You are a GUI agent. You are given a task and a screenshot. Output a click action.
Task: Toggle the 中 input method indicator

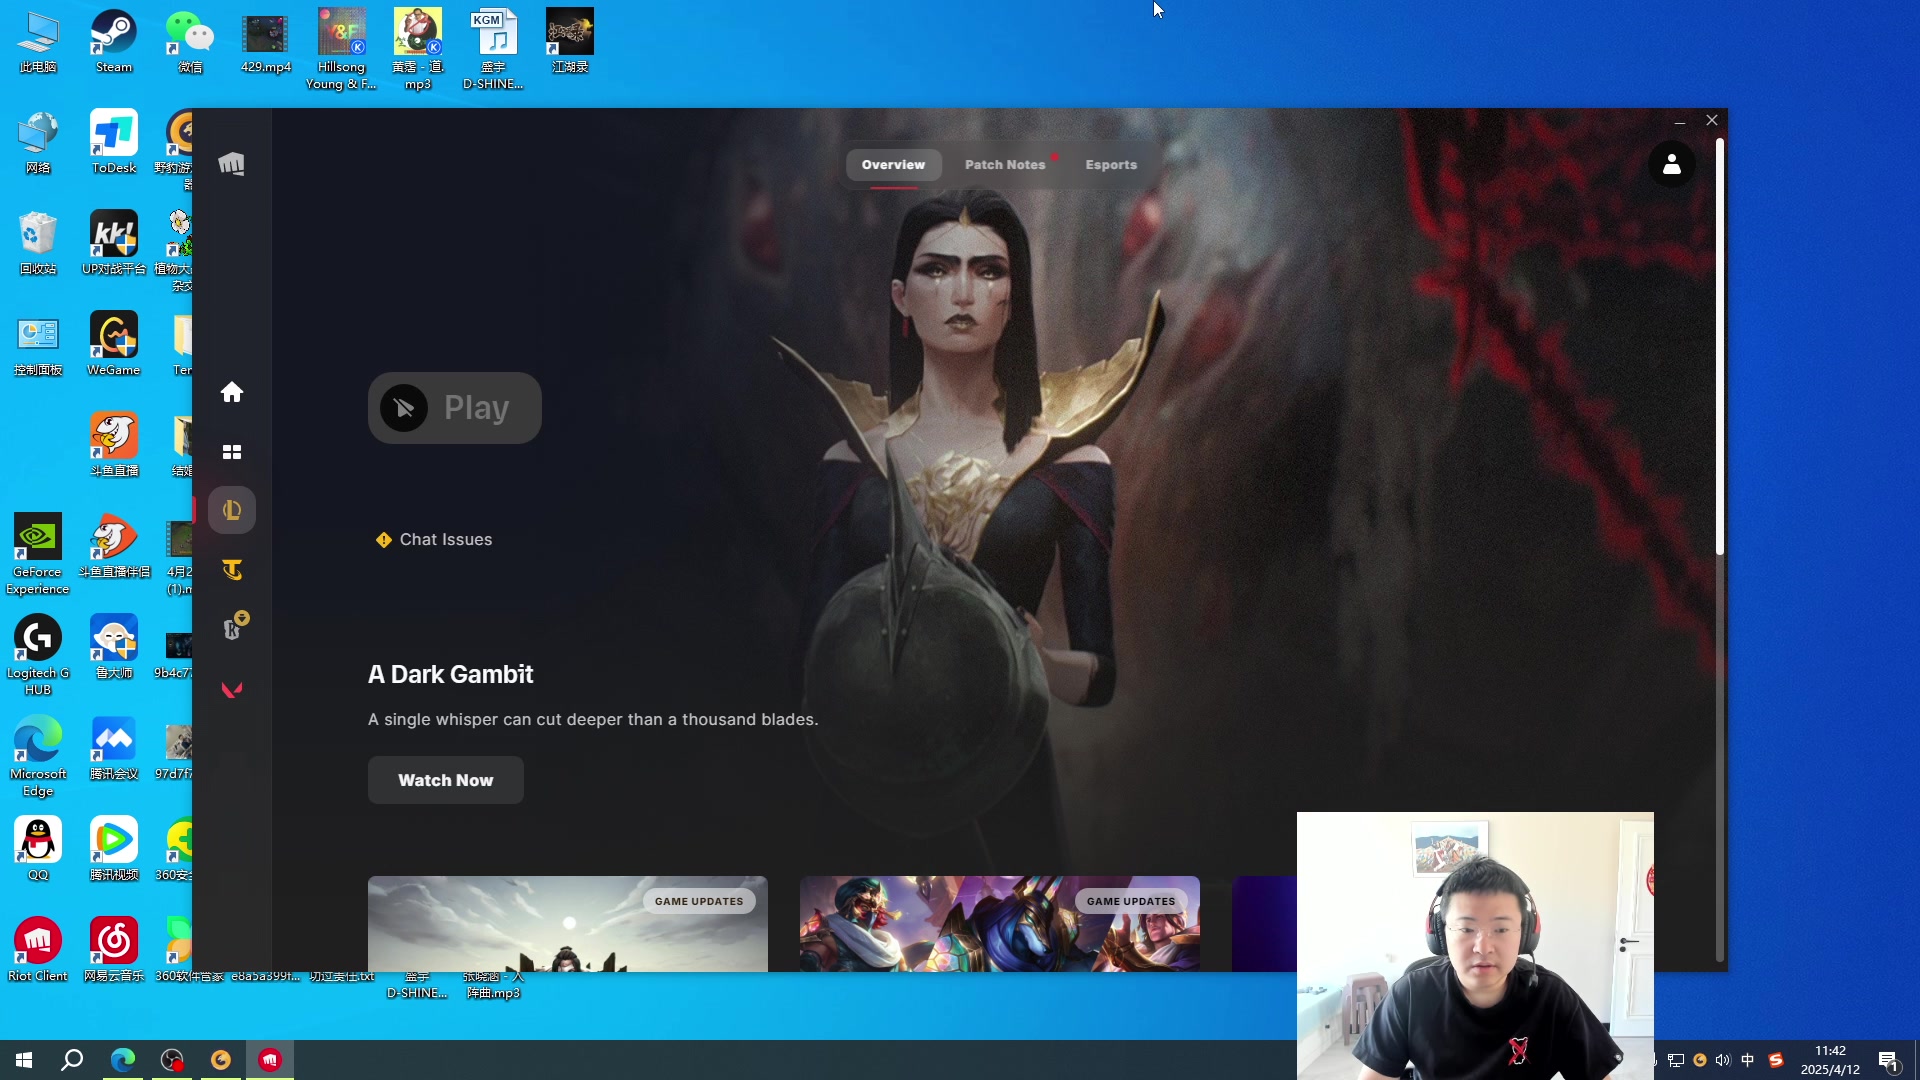(1748, 1060)
